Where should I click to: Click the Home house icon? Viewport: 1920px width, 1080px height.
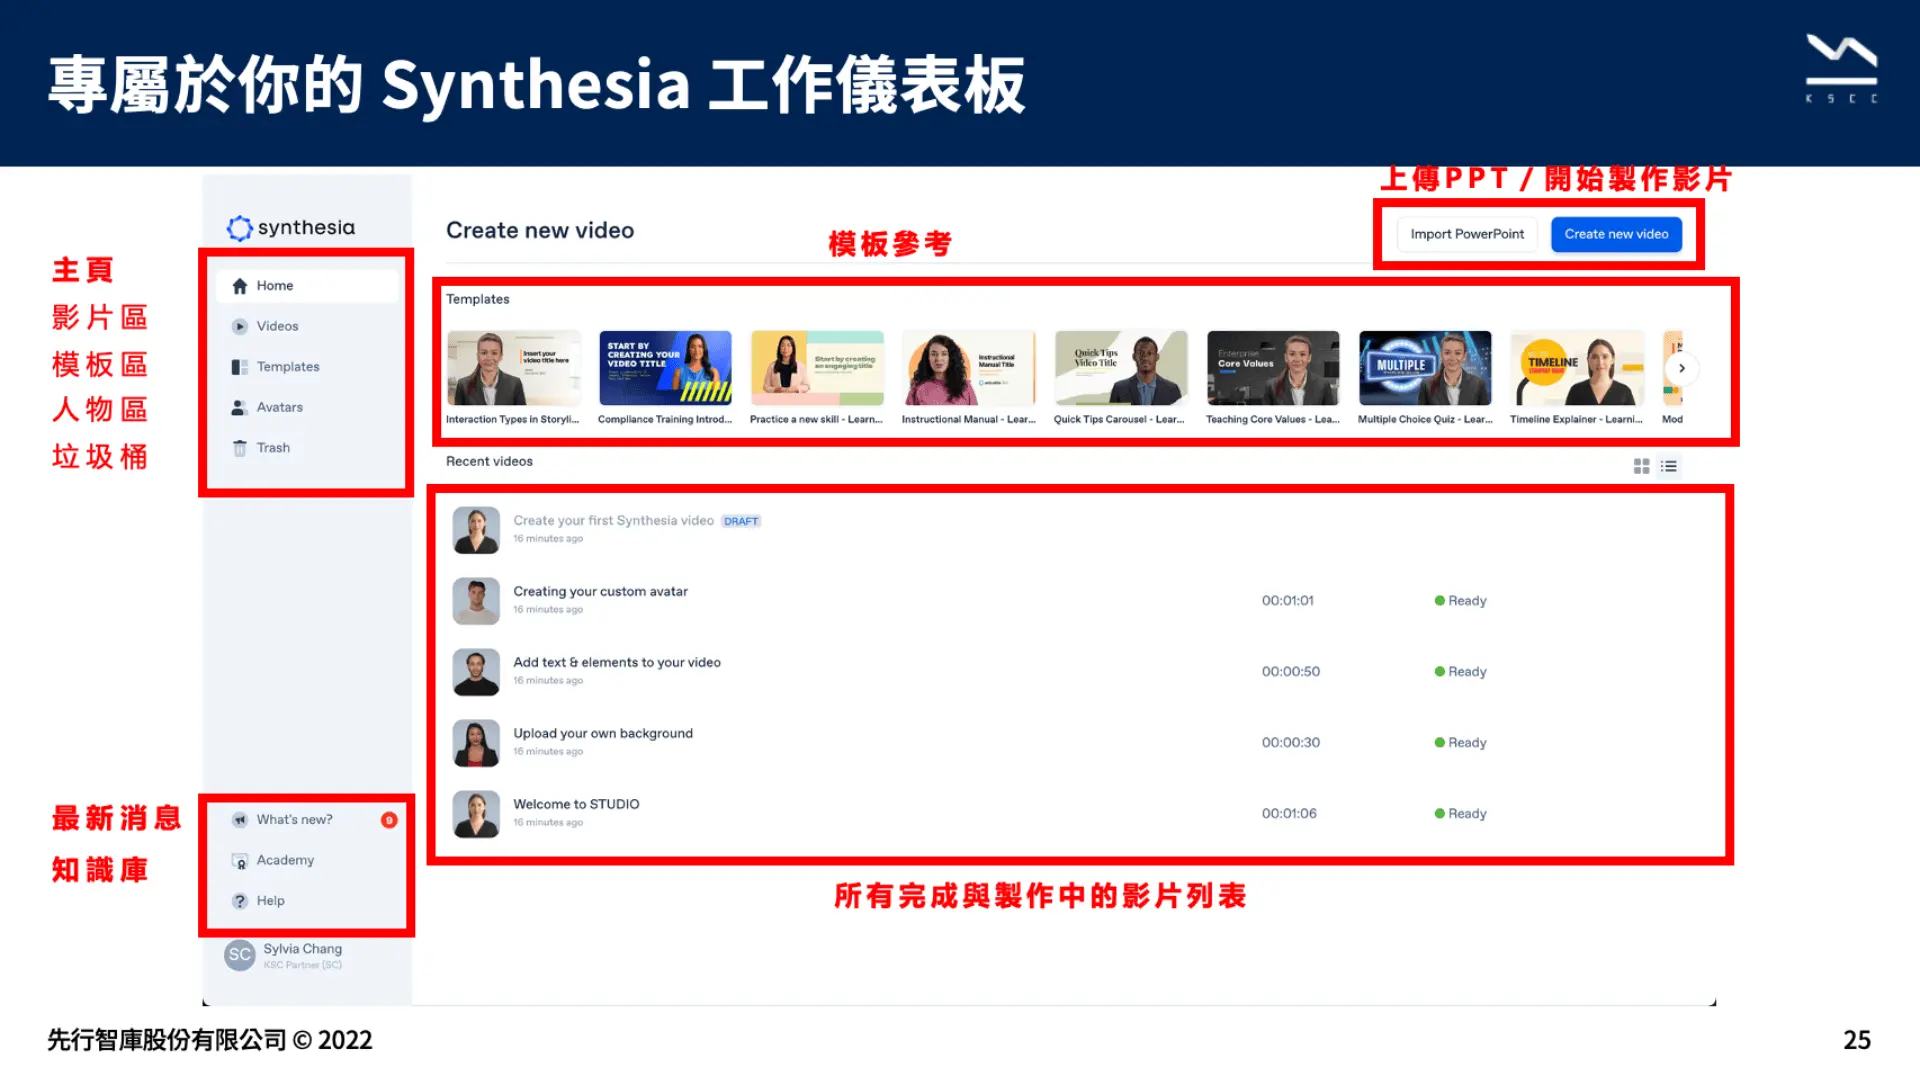(x=240, y=286)
